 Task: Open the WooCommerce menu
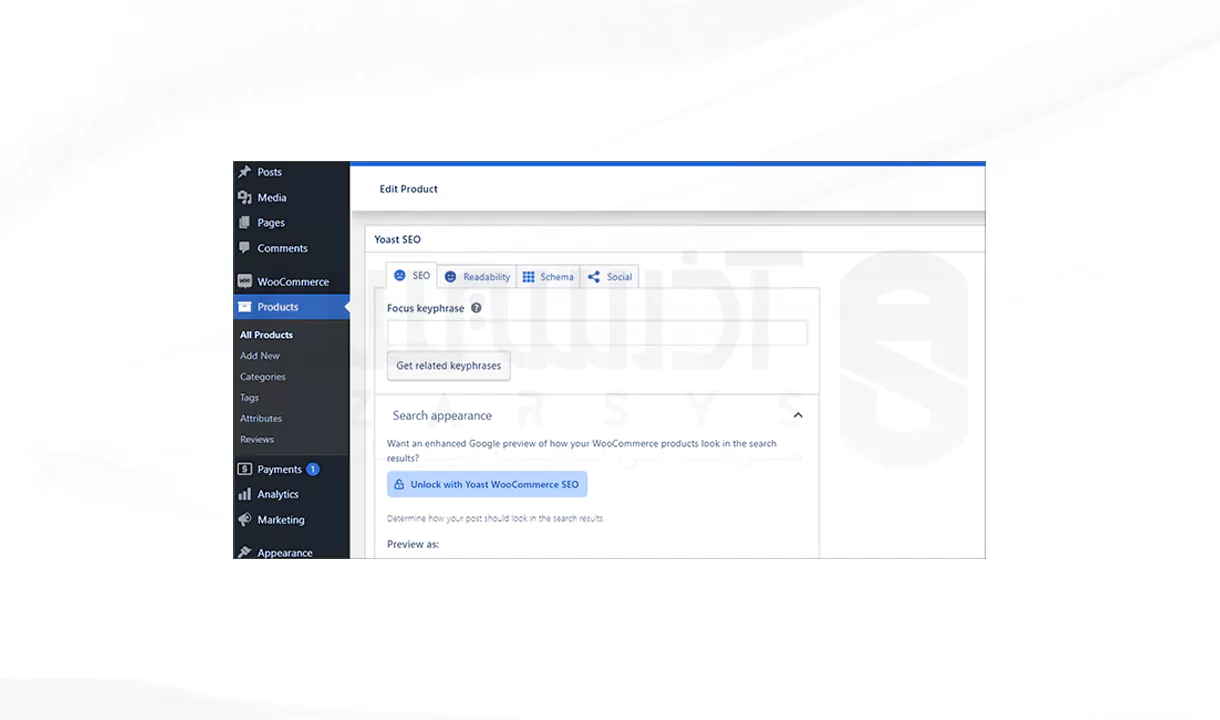point(291,282)
